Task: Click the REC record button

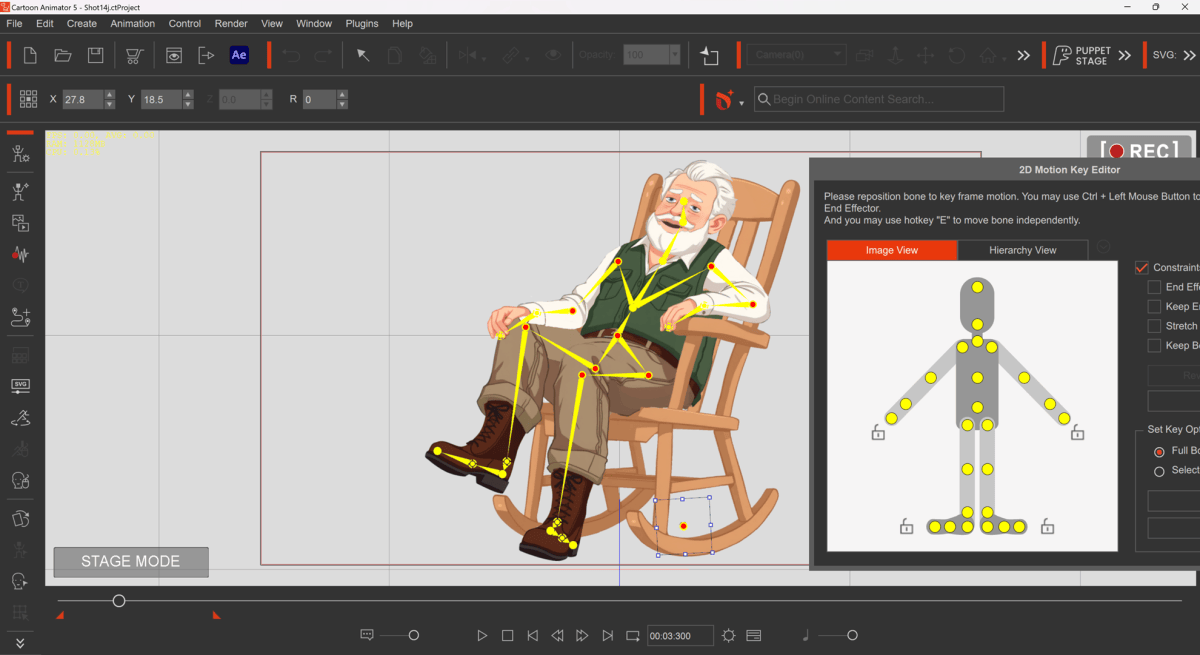Action: pyautogui.click(x=1139, y=150)
